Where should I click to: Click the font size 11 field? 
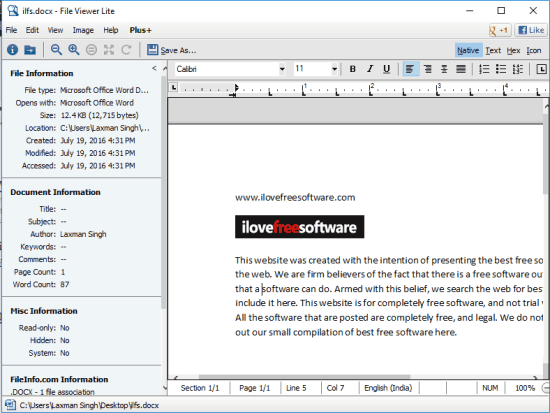(x=312, y=69)
